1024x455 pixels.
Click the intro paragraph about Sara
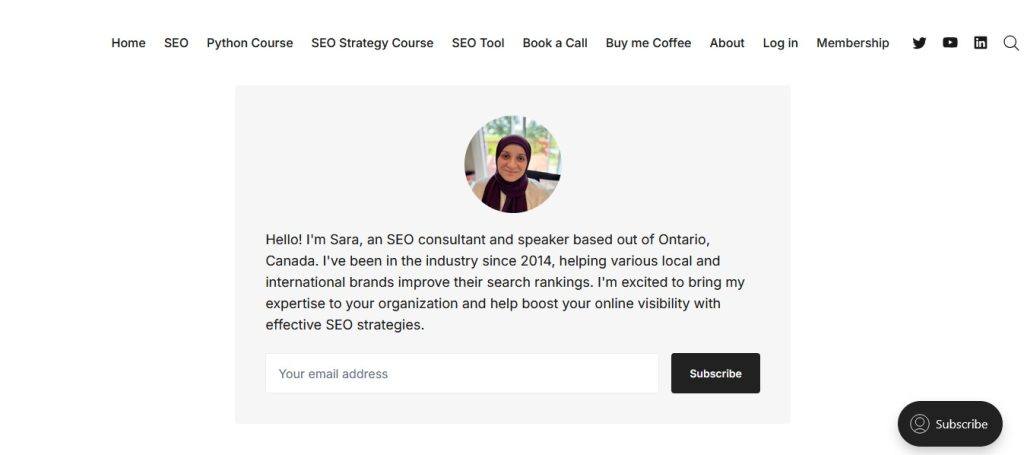pyautogui.click(x=505, y=282)
